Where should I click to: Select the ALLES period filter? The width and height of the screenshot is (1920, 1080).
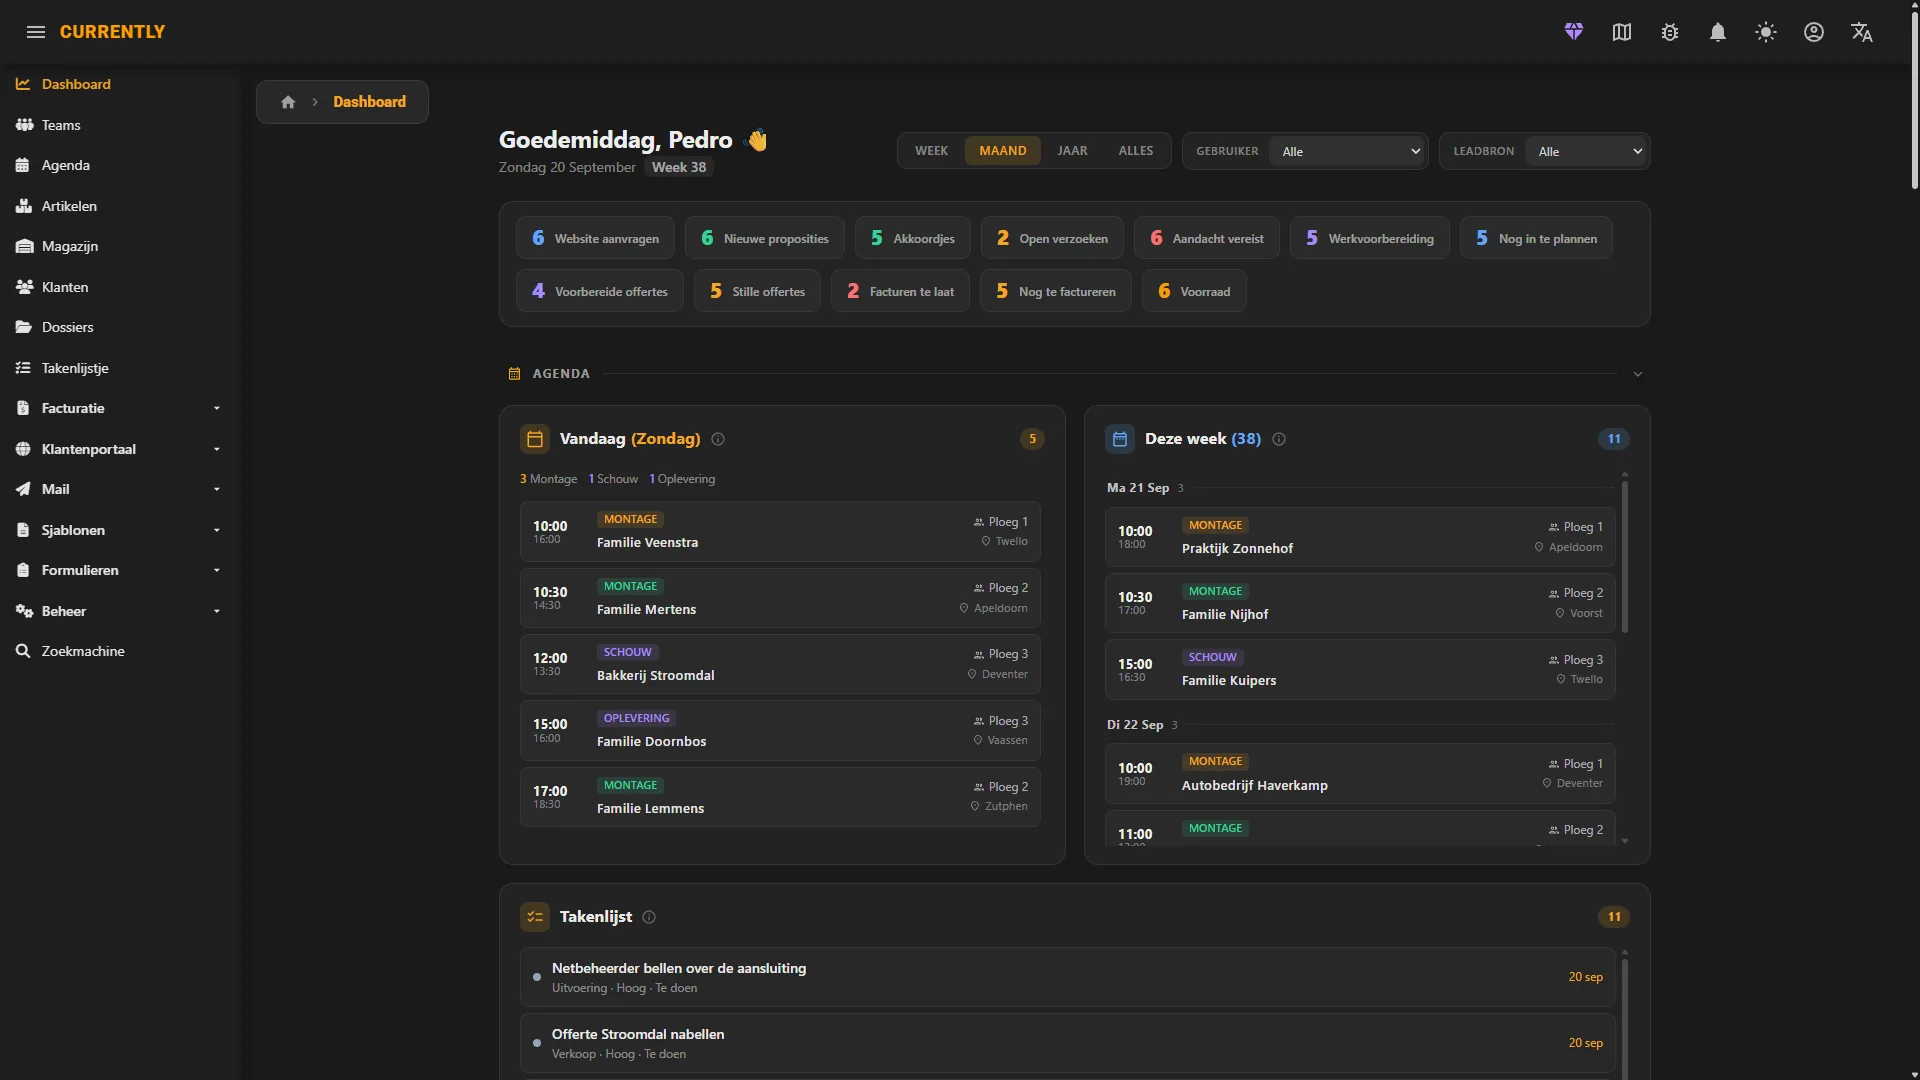[x=1136, y=151]
